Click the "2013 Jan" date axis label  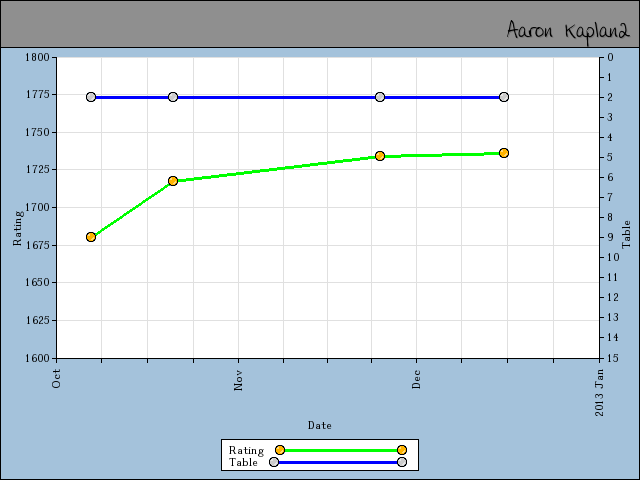599,392
